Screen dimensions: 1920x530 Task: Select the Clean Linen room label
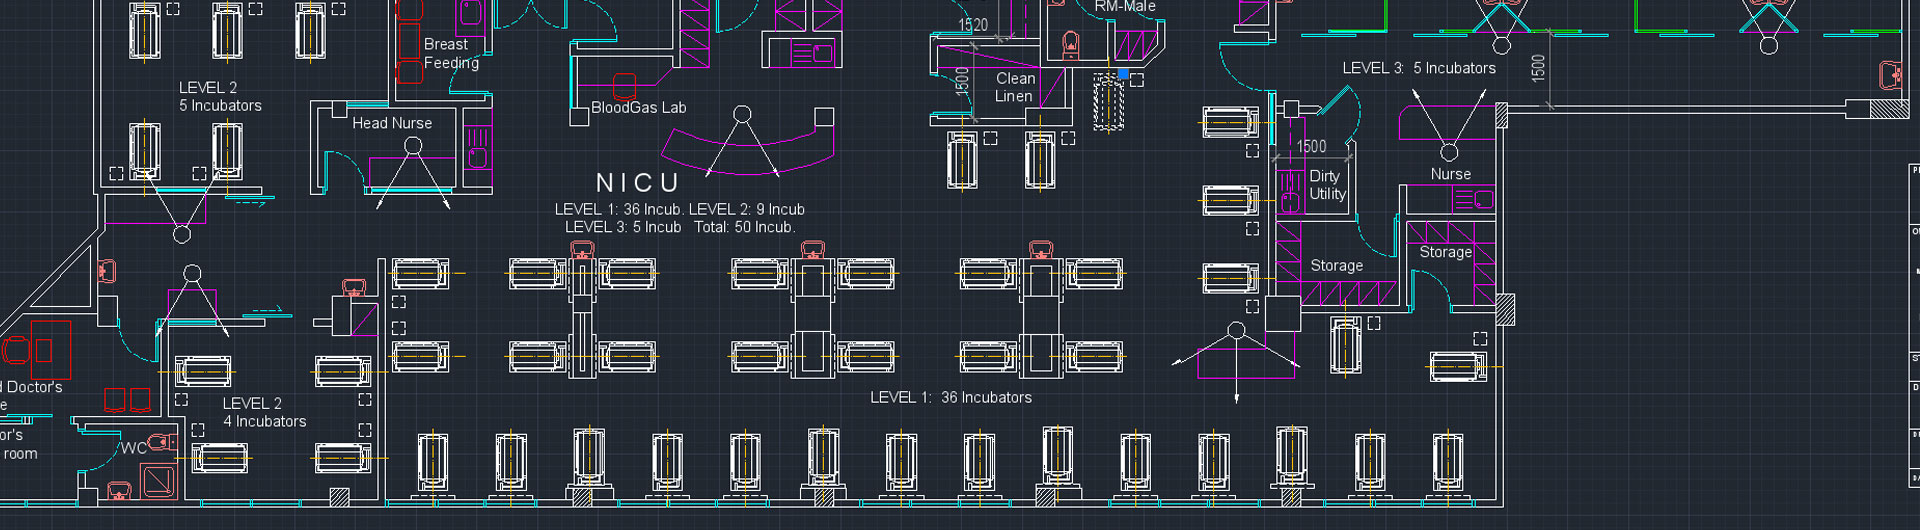pyautogui.click(x=1014, y=87)
